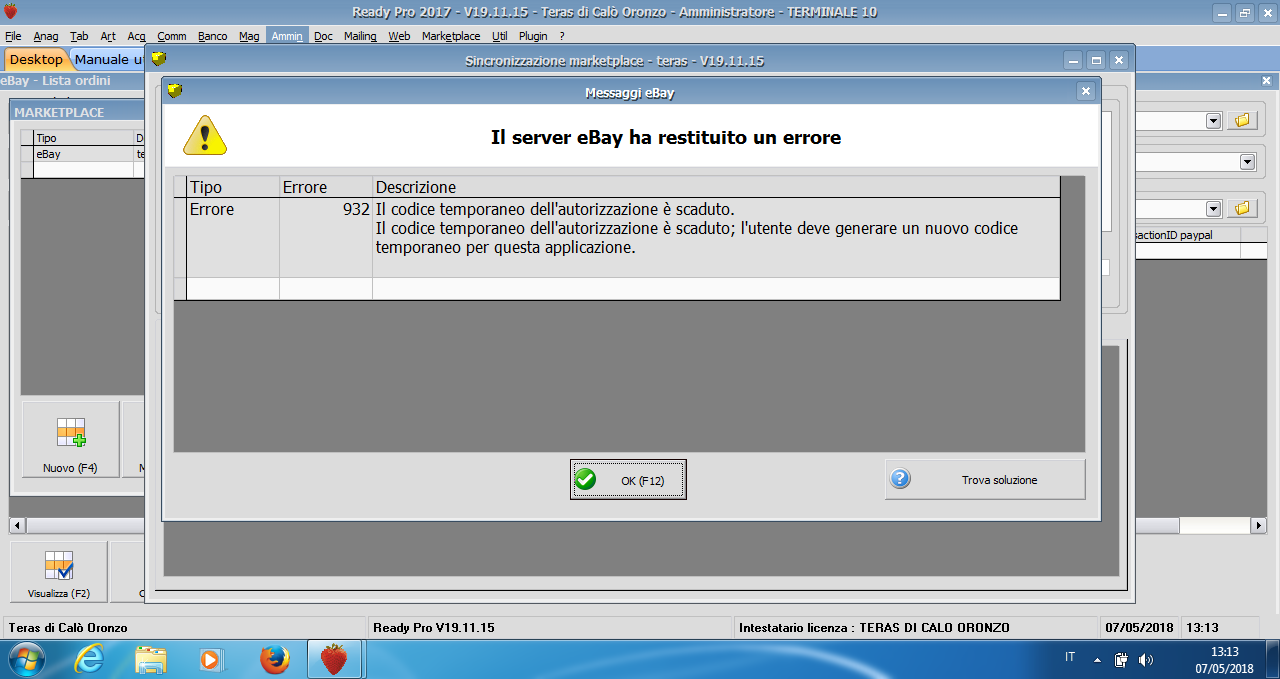Maximize the Sincronizzazione marketplace window
This screenshot has width=1280, height=679.
(1096, 60)
